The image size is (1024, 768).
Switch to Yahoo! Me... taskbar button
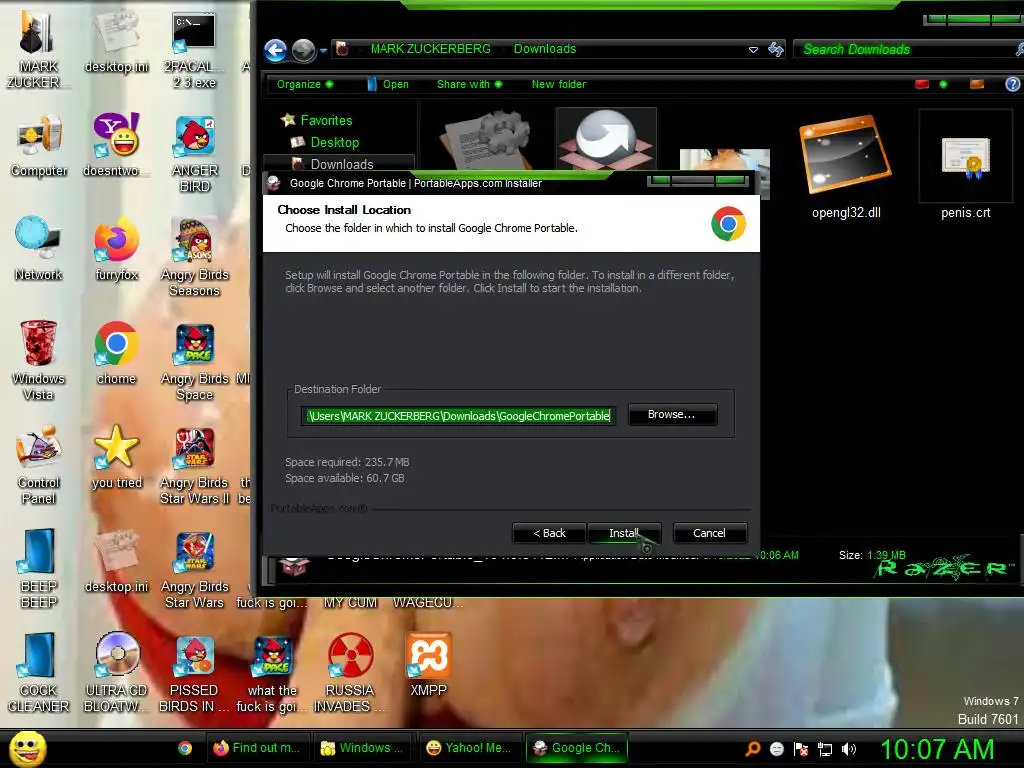click(x=470, y=748)
